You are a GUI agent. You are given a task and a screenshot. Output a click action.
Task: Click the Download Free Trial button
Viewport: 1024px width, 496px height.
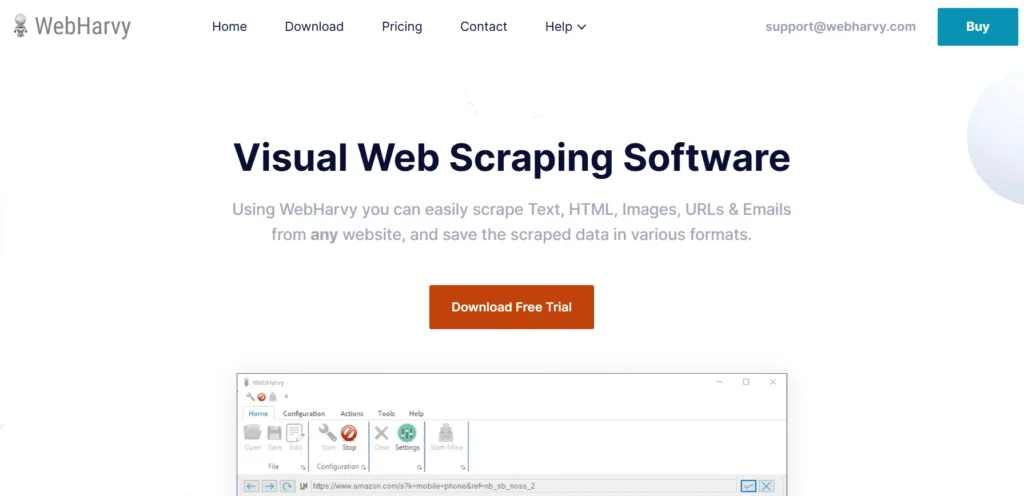tap(511, 307)
